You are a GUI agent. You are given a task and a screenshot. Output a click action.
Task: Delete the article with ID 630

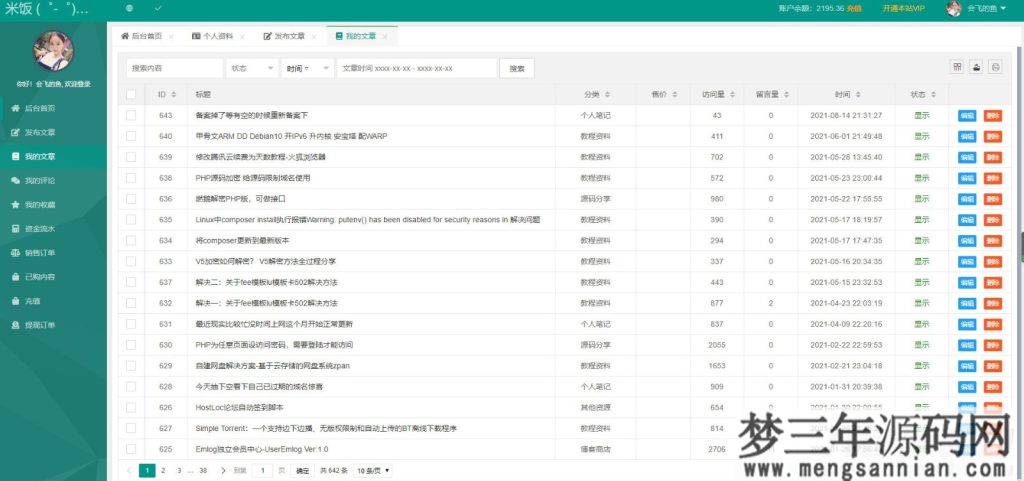[993, 345]
